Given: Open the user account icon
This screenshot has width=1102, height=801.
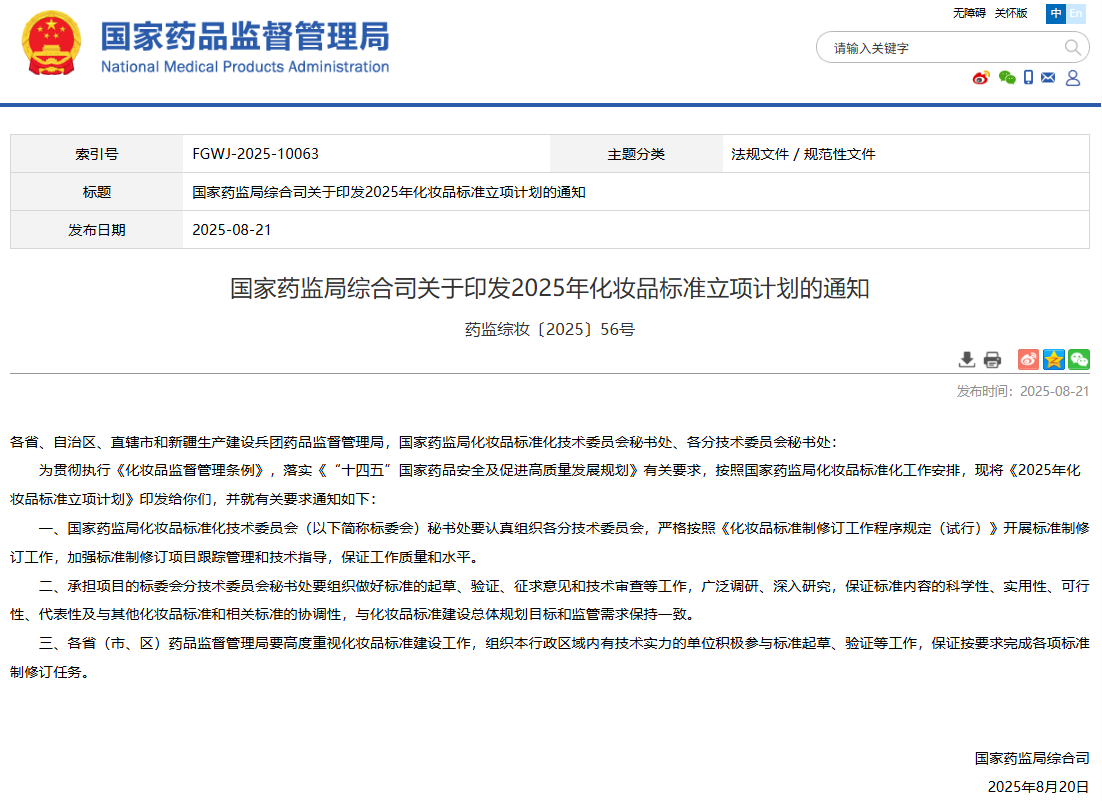Looking at the screenshot, I should [x=1073, y=78].
